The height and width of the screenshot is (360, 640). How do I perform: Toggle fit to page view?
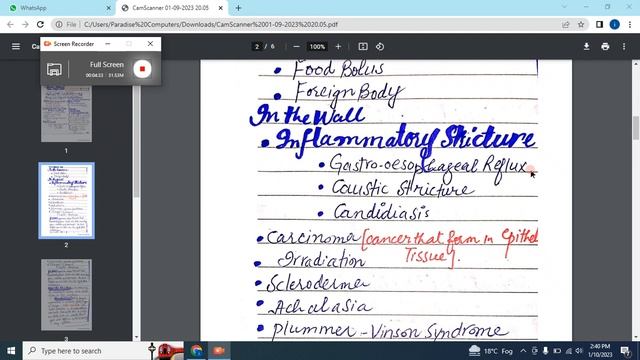(363, 47)
